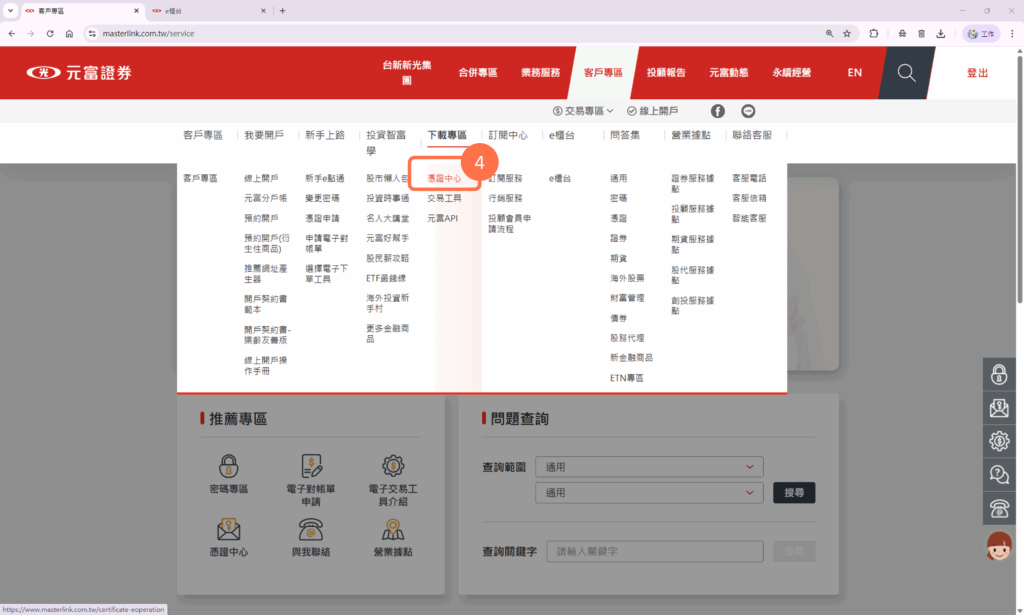Click the 登出 logout link
The image size is (1024, 615).
coord(977,73)
